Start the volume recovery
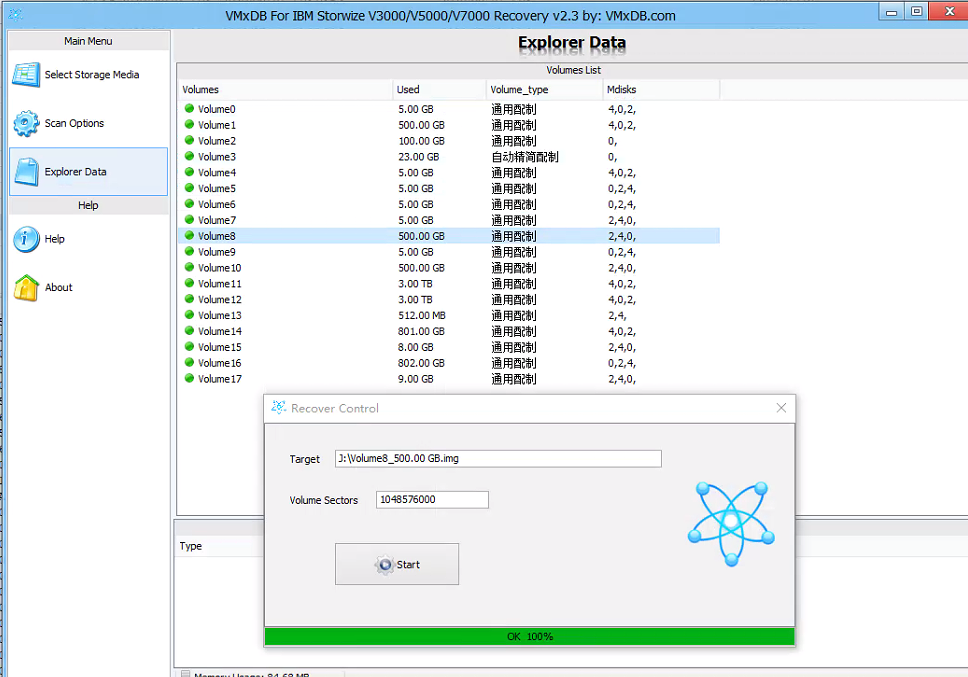The image size is (968, 677). point(397,564)
